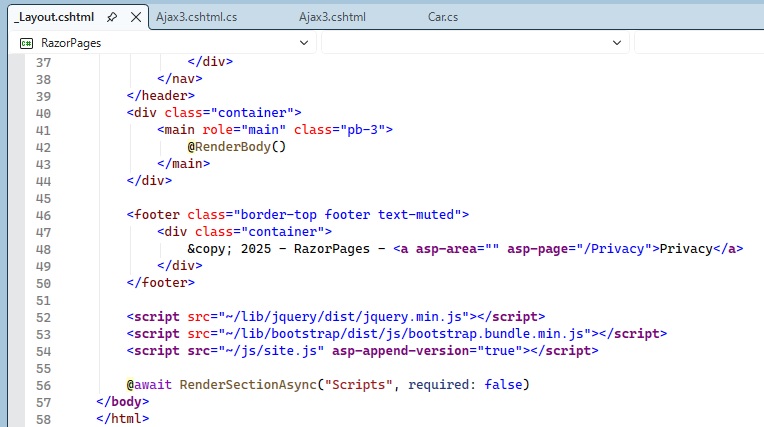Click the "container" class value on line 40
This screenshot has height=427, width=764.
pos(252,113)
